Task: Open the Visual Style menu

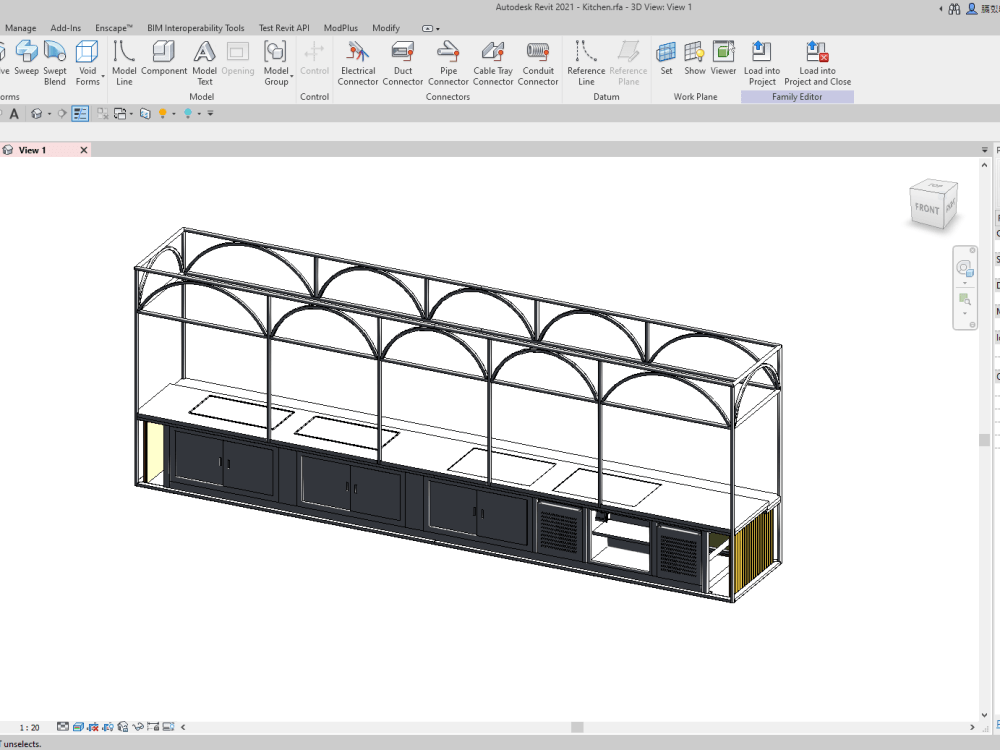Action: [76, 727]
